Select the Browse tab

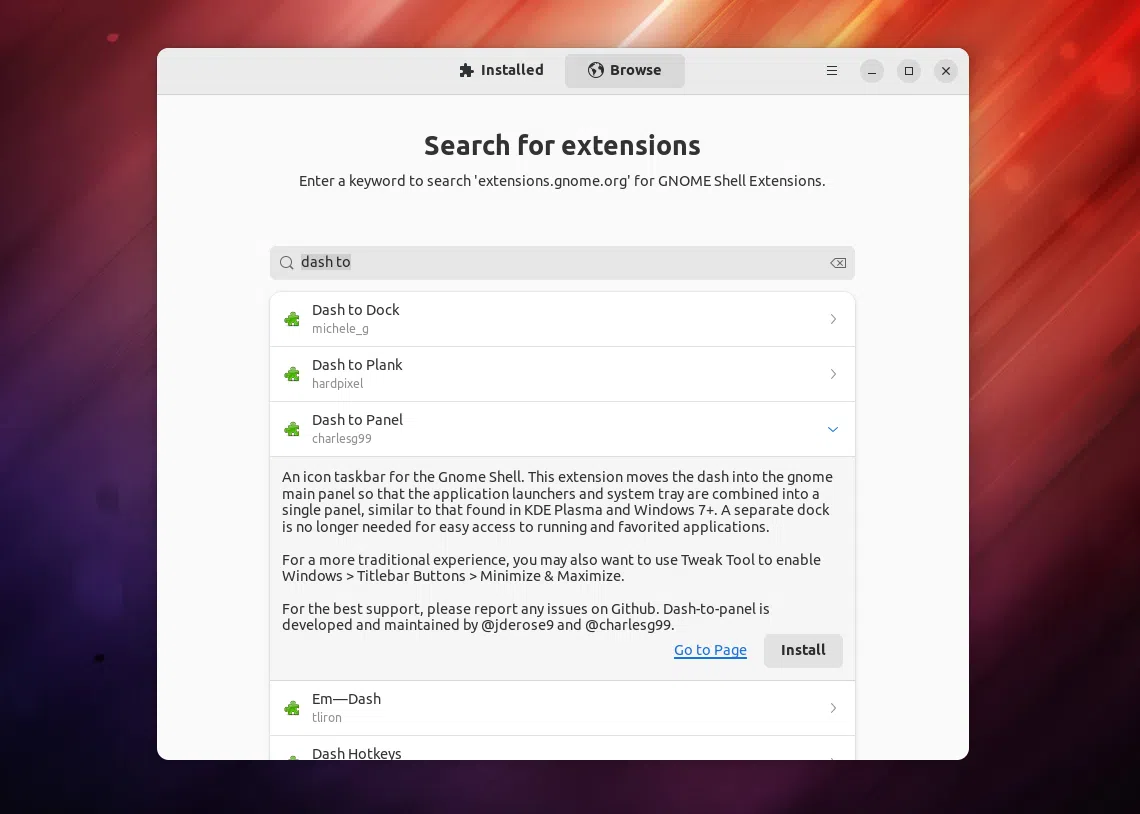pyautogui.click(x=625, y=70)
